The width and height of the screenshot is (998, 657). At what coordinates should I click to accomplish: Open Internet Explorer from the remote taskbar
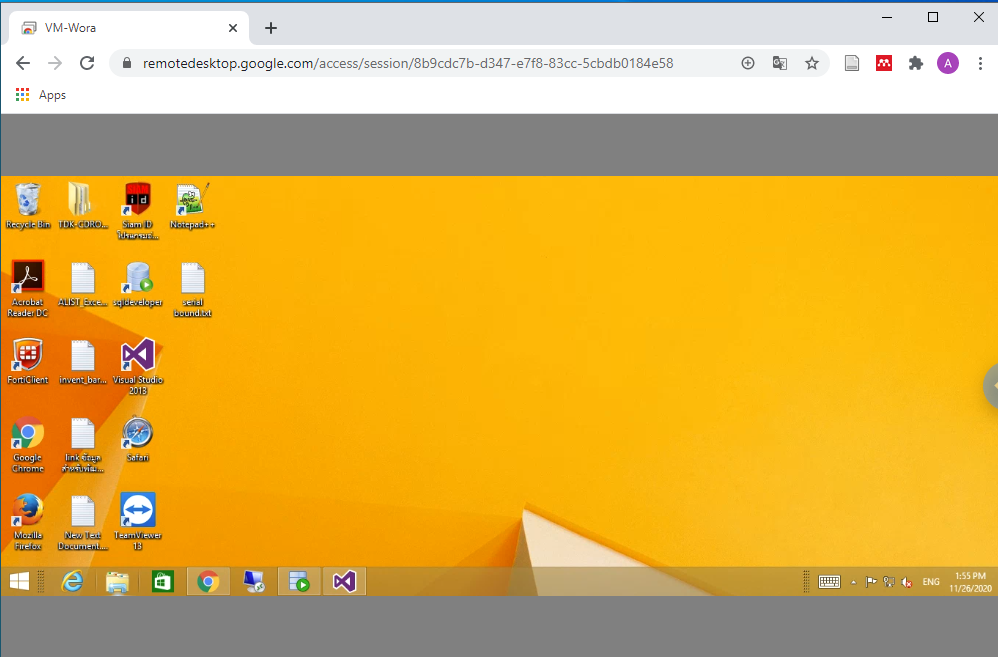[x=72, y=581]
